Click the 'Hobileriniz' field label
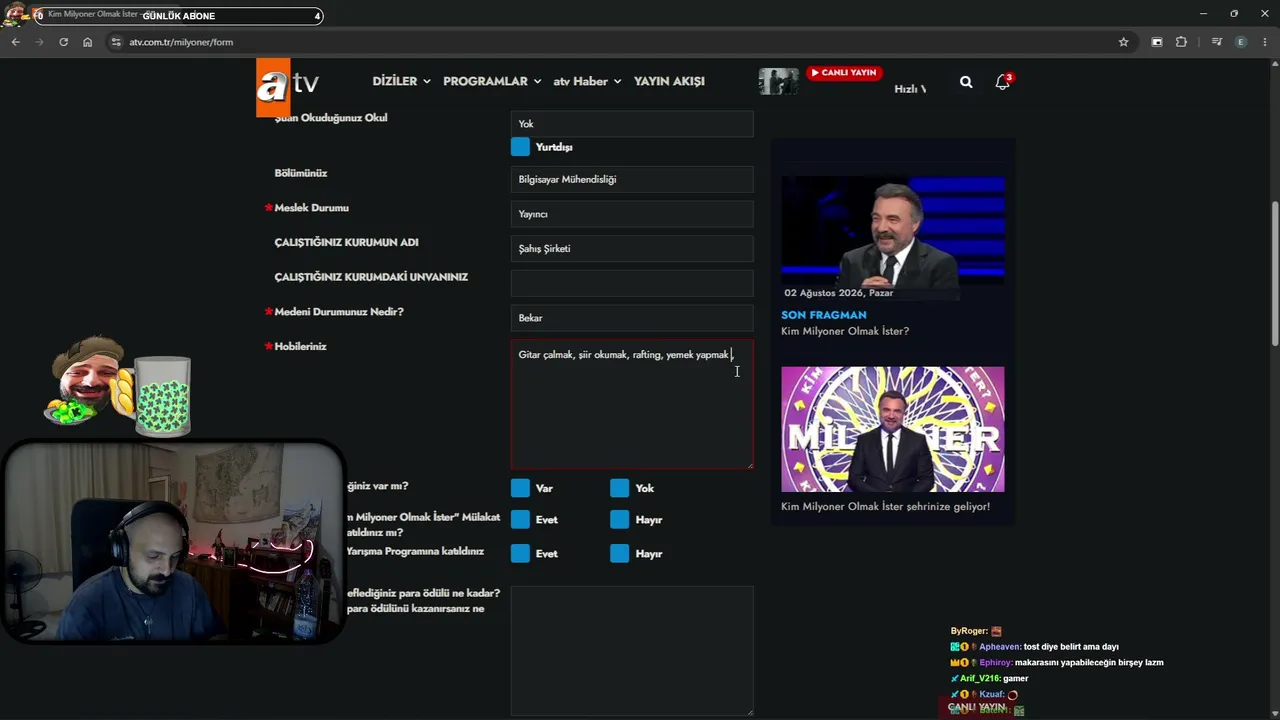The width and height of the screenshot is (1280, 720). pyautogui.click(x=301, y=346)
